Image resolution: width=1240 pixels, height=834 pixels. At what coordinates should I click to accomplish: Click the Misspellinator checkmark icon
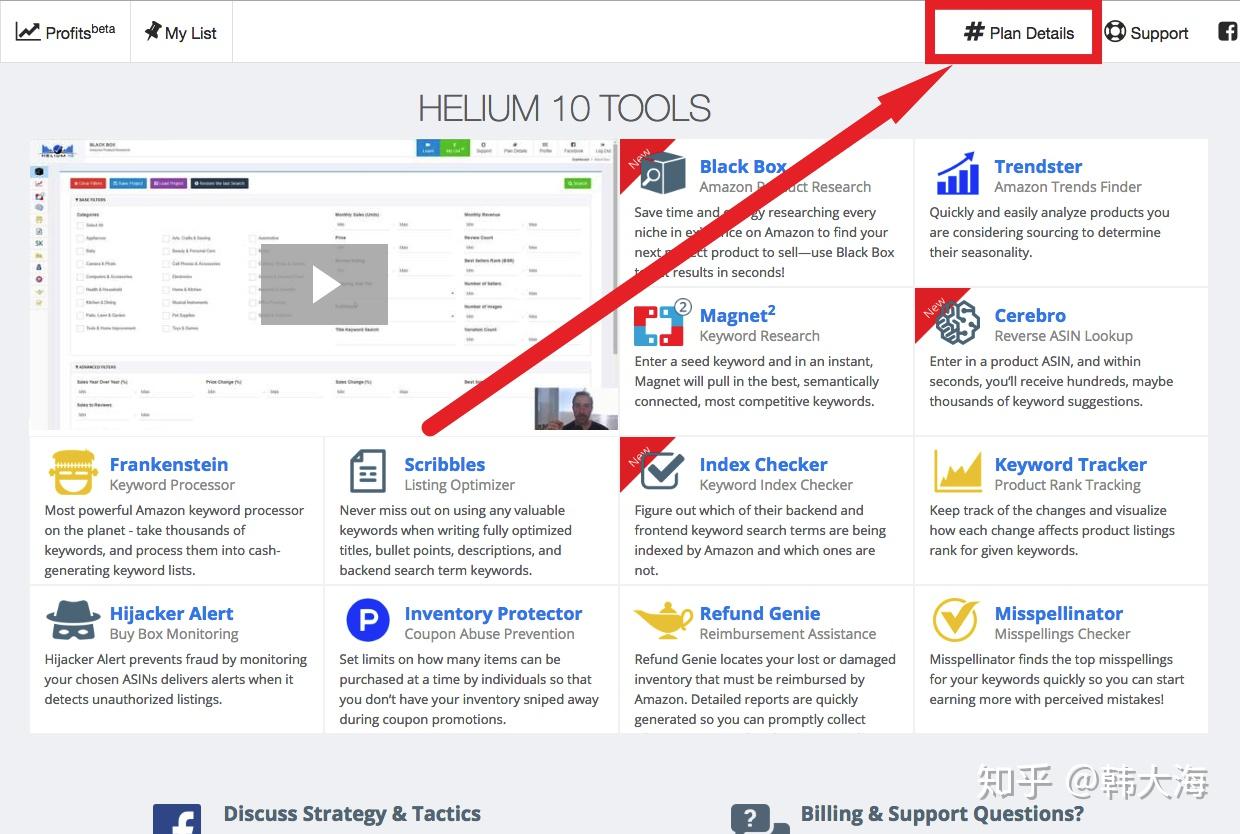(956, 621)
